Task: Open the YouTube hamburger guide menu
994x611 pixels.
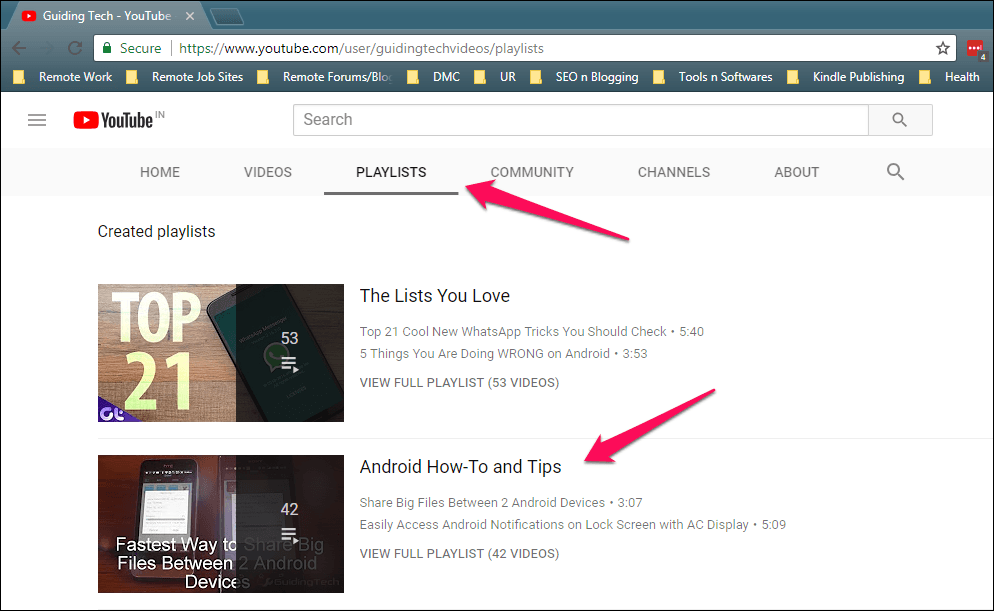Action: pos(37,120)
